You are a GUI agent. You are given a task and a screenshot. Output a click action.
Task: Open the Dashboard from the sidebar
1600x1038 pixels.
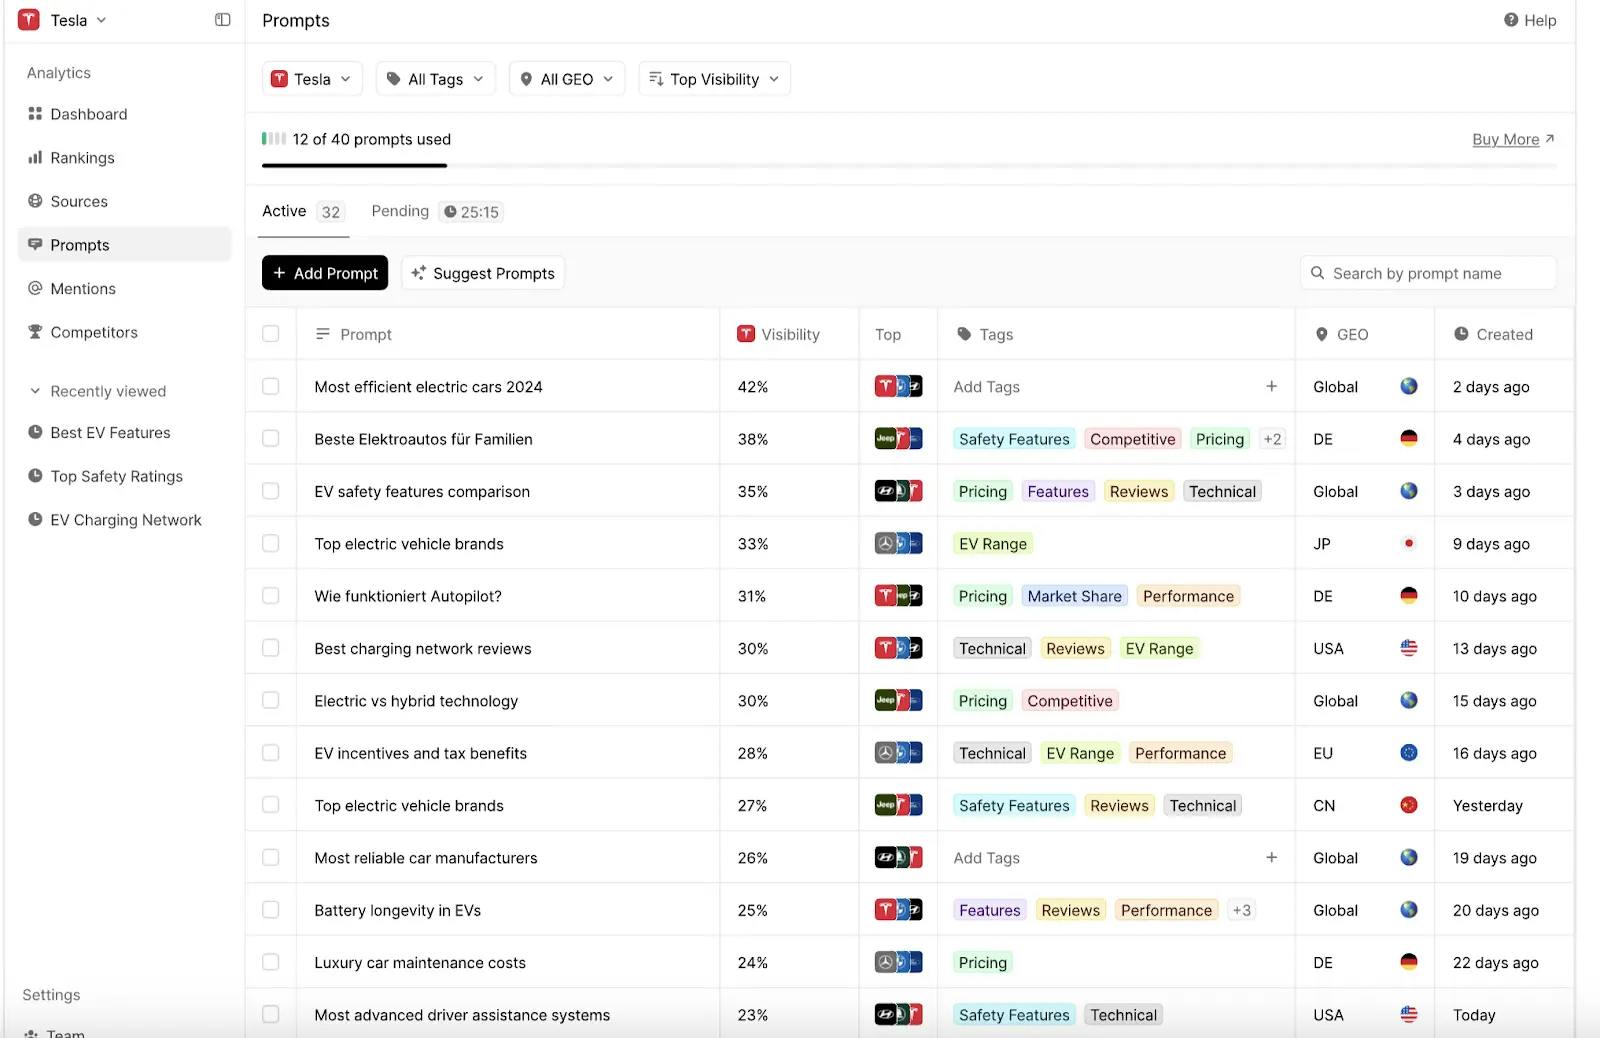pos(88,113)
